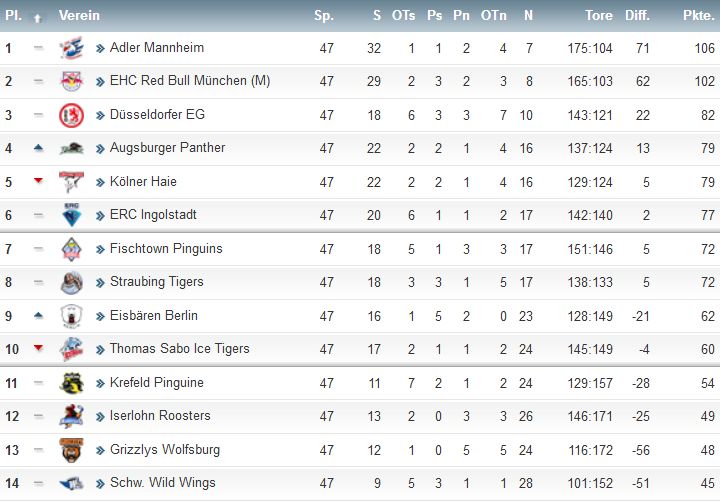Click the Verein column header

pyautogui.click(x=79, y=15)
